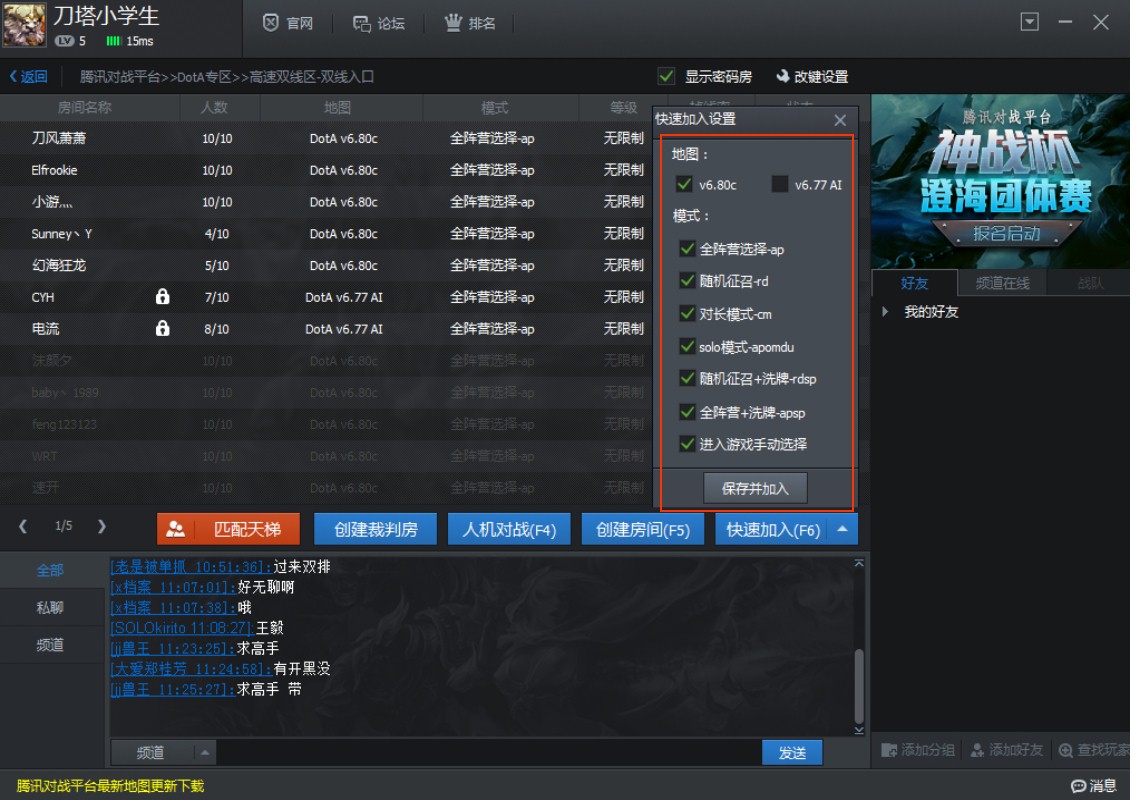Image resolution: width=1139 pixels, height=809 pixels.
Task: Go back with the 返回 arrow
Action: click(x=29, y=77)
